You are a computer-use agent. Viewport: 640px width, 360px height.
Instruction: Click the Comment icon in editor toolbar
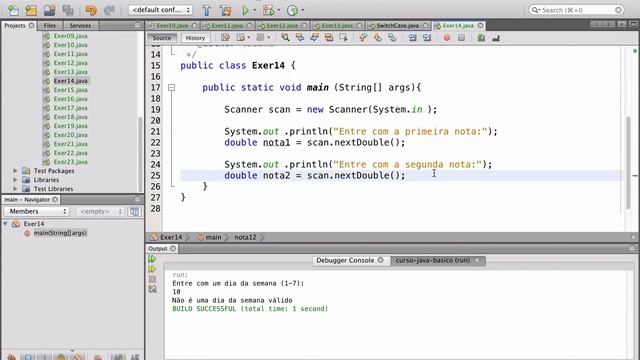(481, 38)
